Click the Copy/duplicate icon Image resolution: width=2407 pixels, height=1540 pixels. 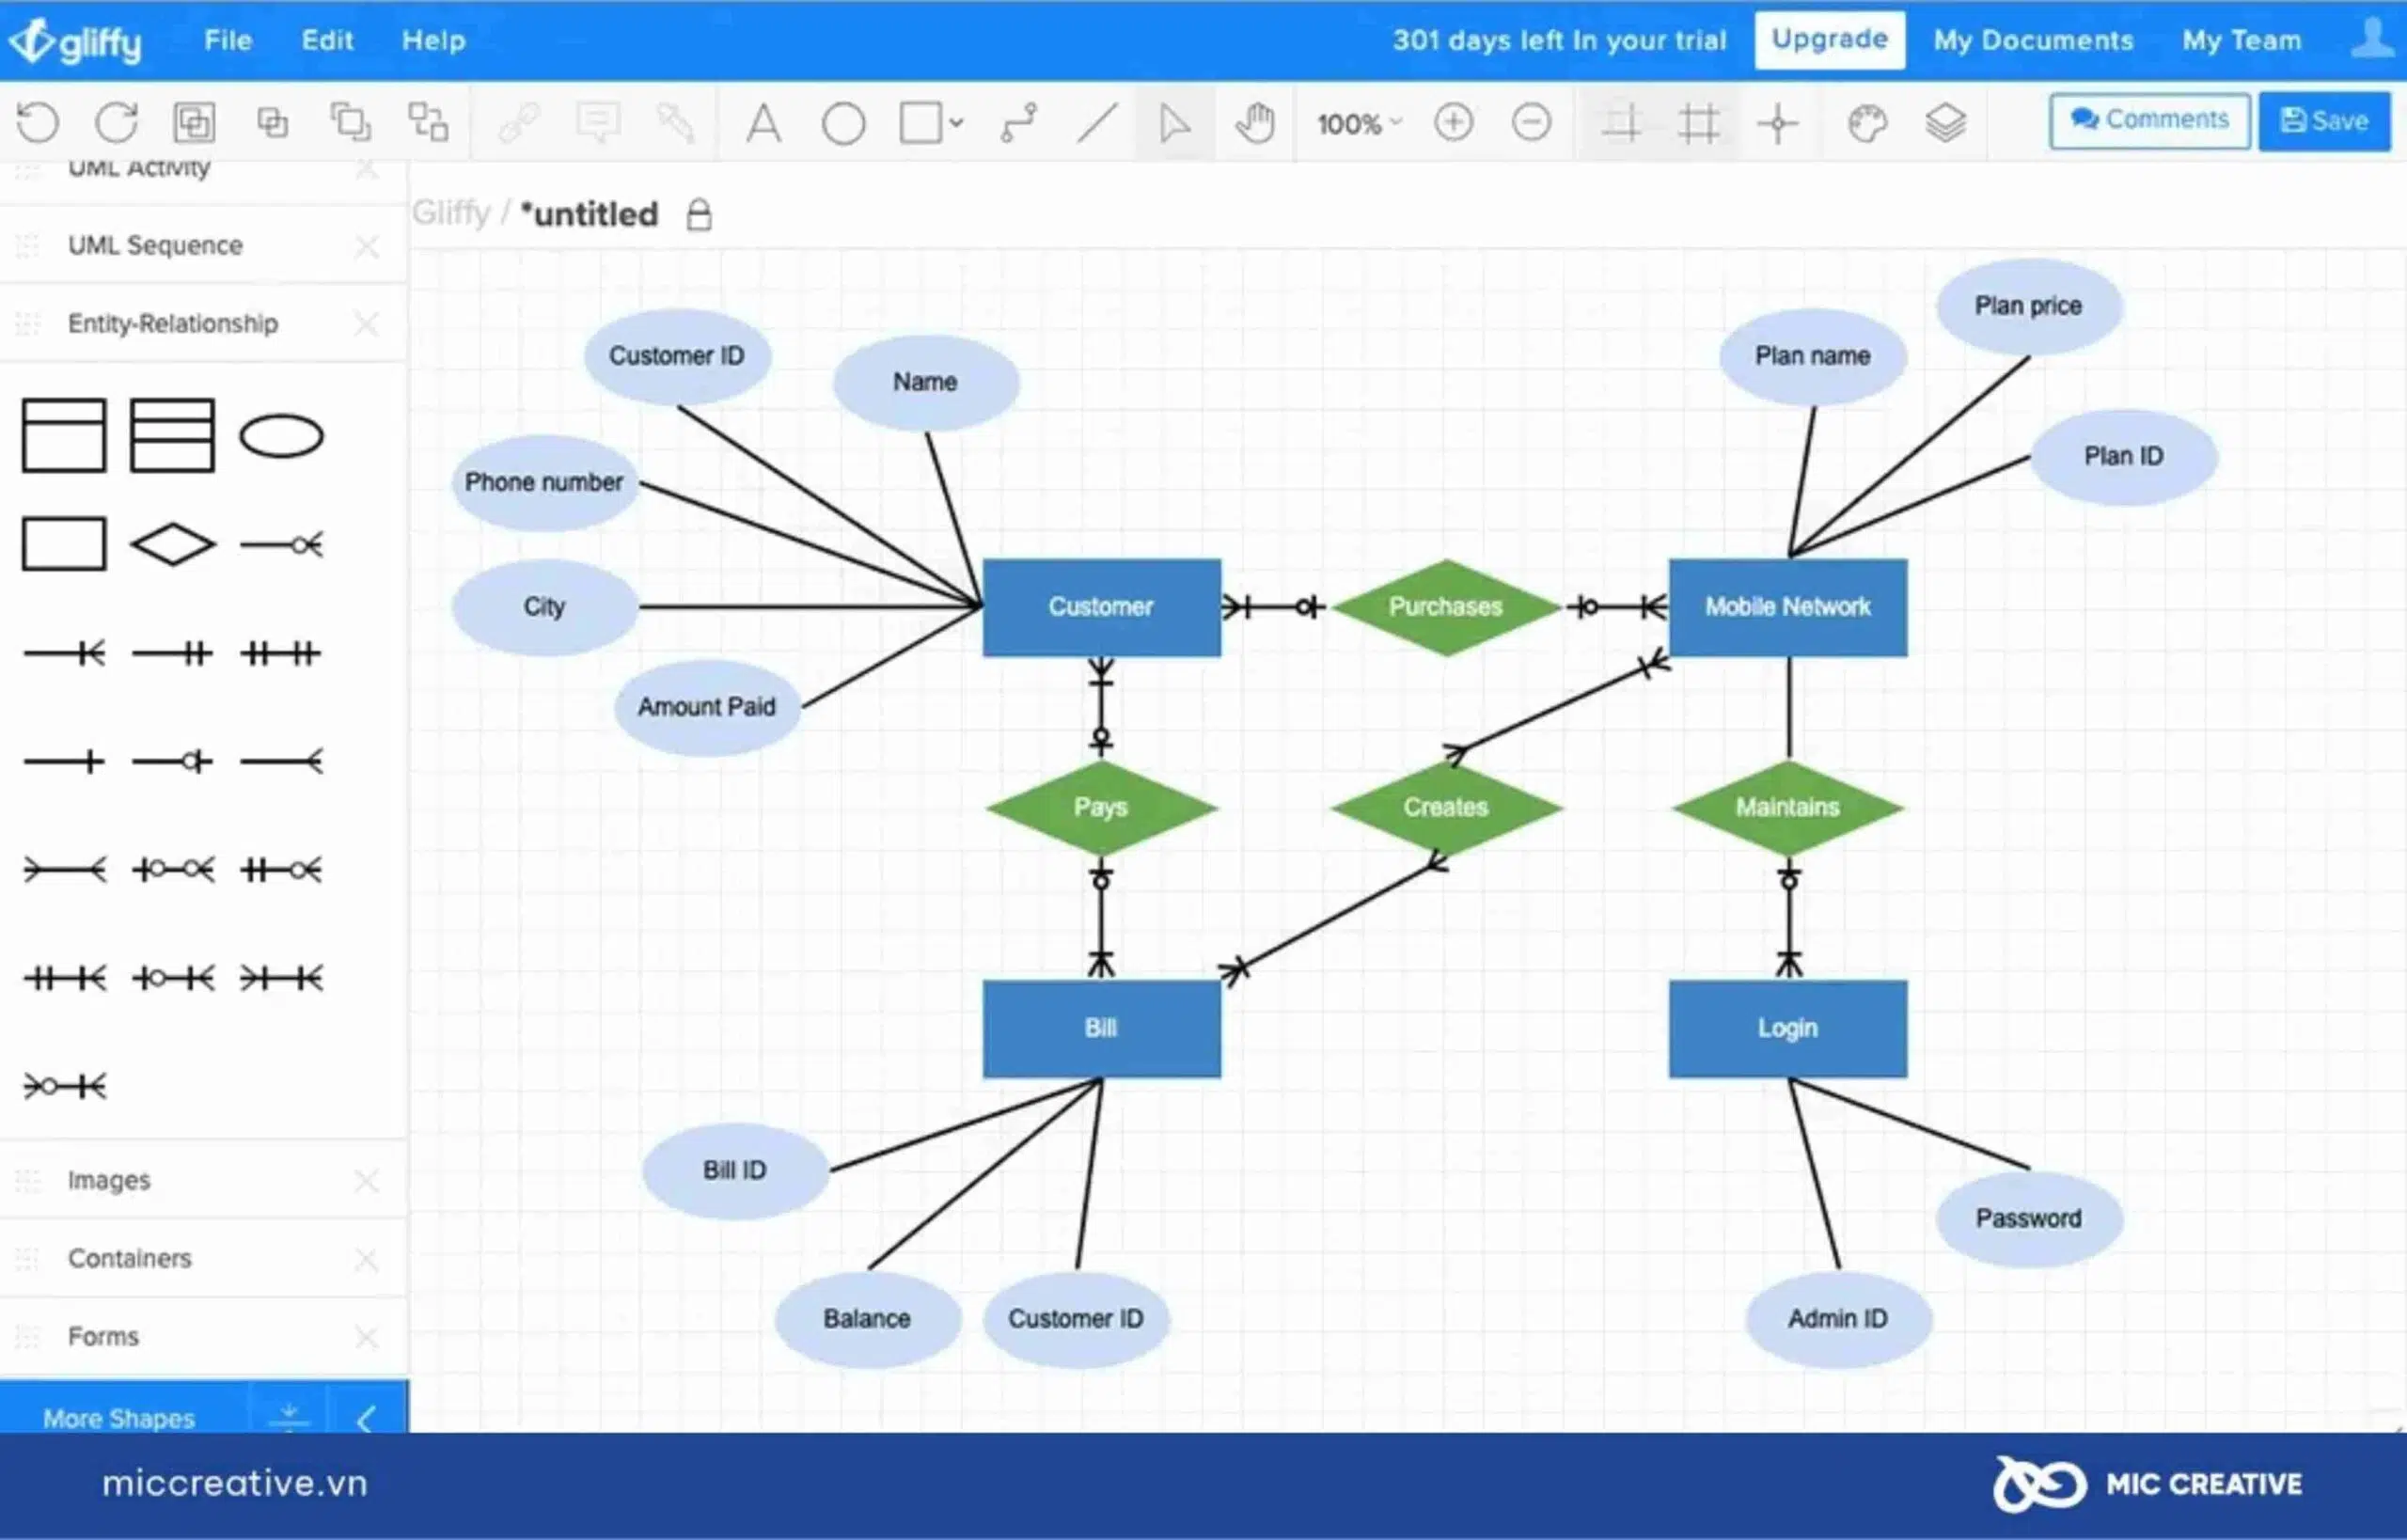(351, 123)
